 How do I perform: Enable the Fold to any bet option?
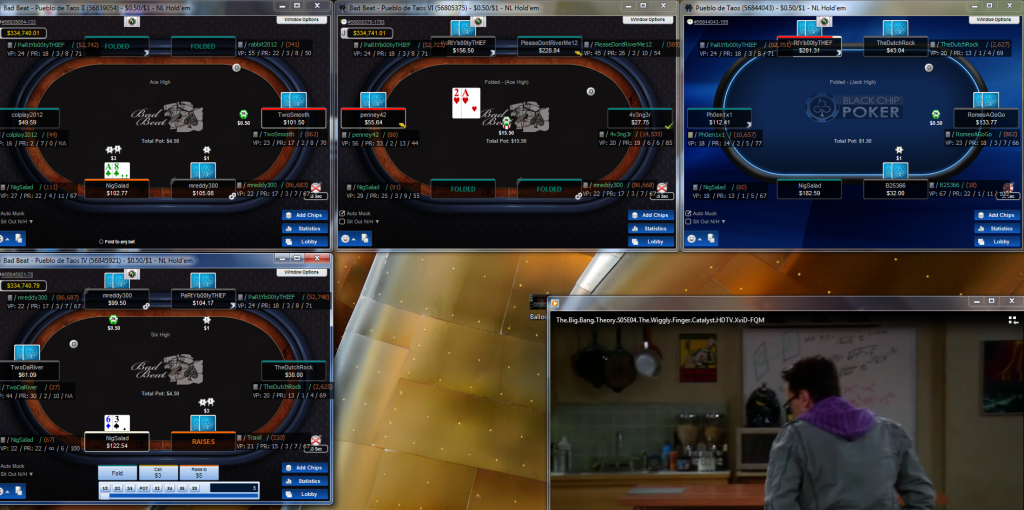(x=102, y=241)
